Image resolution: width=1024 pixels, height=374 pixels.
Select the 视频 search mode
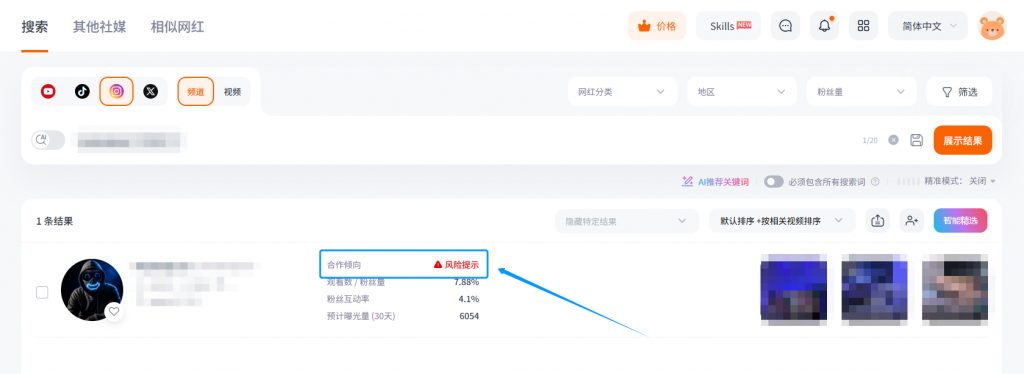(x=232, y=91)
